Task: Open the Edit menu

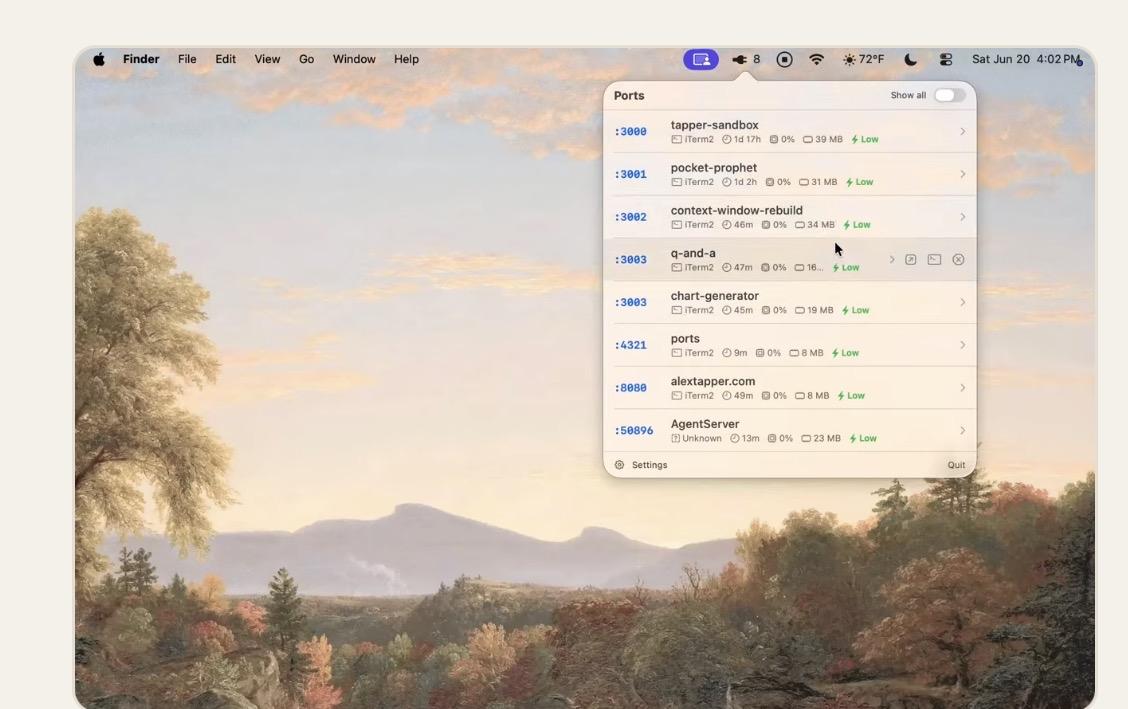Action: [x=225, y=59]
